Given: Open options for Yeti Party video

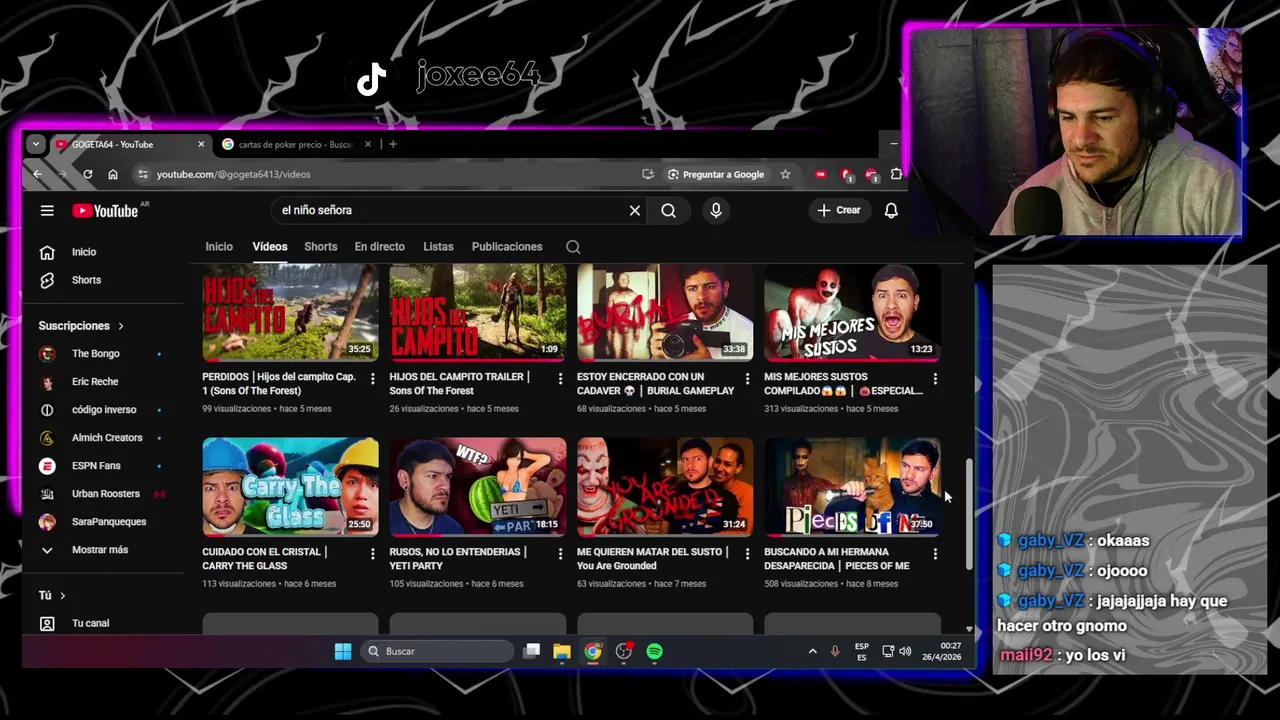Looking at the screenshot, I should 560,554.
